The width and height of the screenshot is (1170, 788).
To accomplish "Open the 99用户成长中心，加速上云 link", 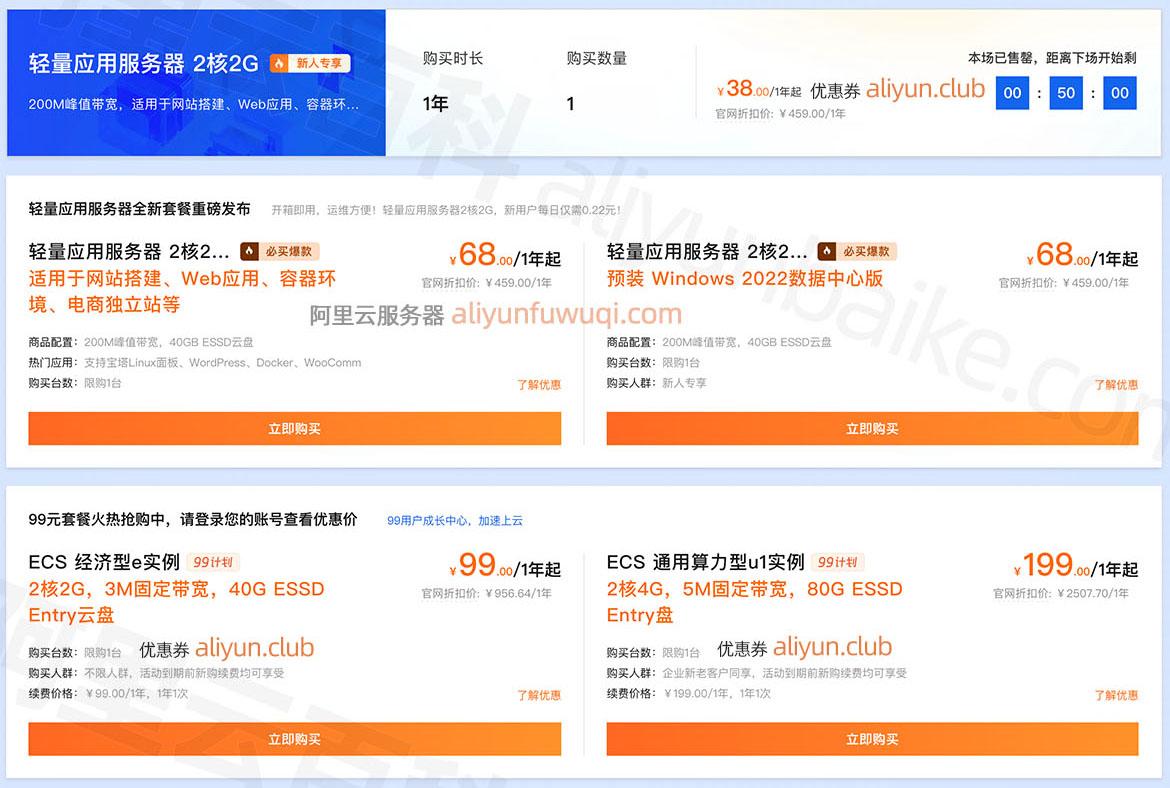I will coord(454,520).
